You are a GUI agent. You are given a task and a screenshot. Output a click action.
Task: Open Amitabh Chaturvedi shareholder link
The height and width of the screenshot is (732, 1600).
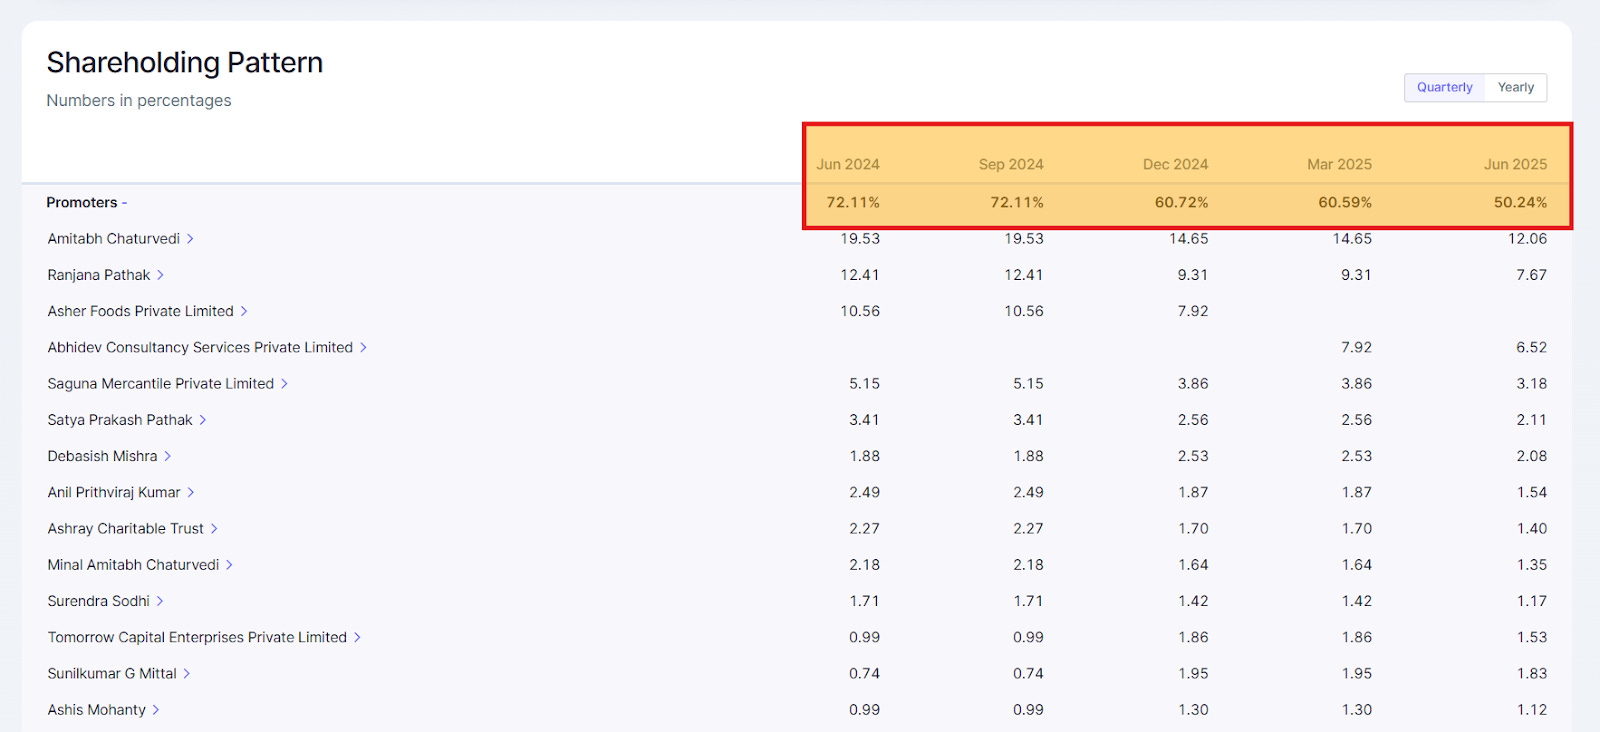click(x=120, y=239)
